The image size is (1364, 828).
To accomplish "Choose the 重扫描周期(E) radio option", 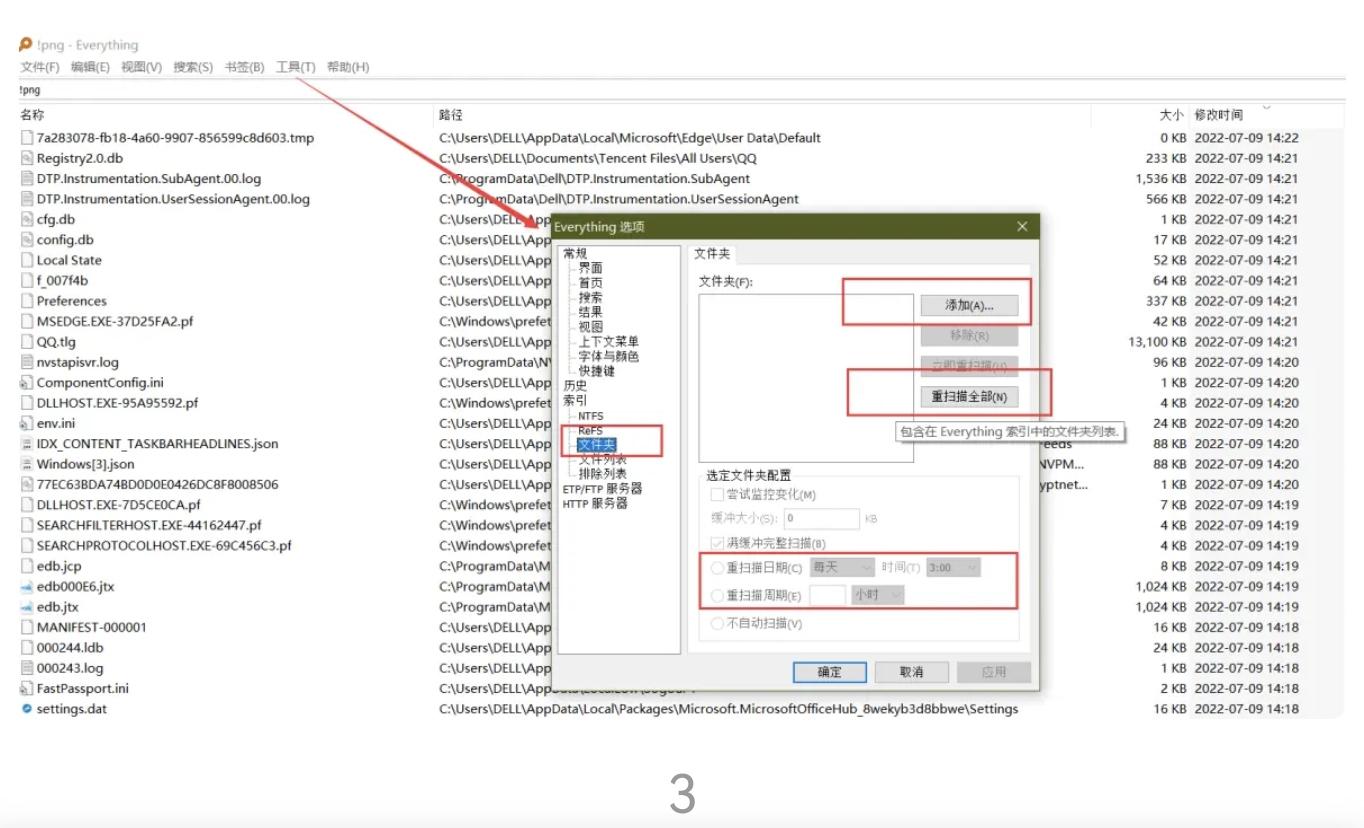I will (x=716, y=595).
